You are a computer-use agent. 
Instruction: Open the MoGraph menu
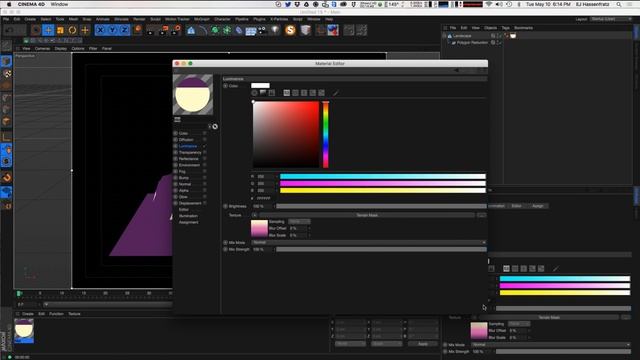click(202, 19)
